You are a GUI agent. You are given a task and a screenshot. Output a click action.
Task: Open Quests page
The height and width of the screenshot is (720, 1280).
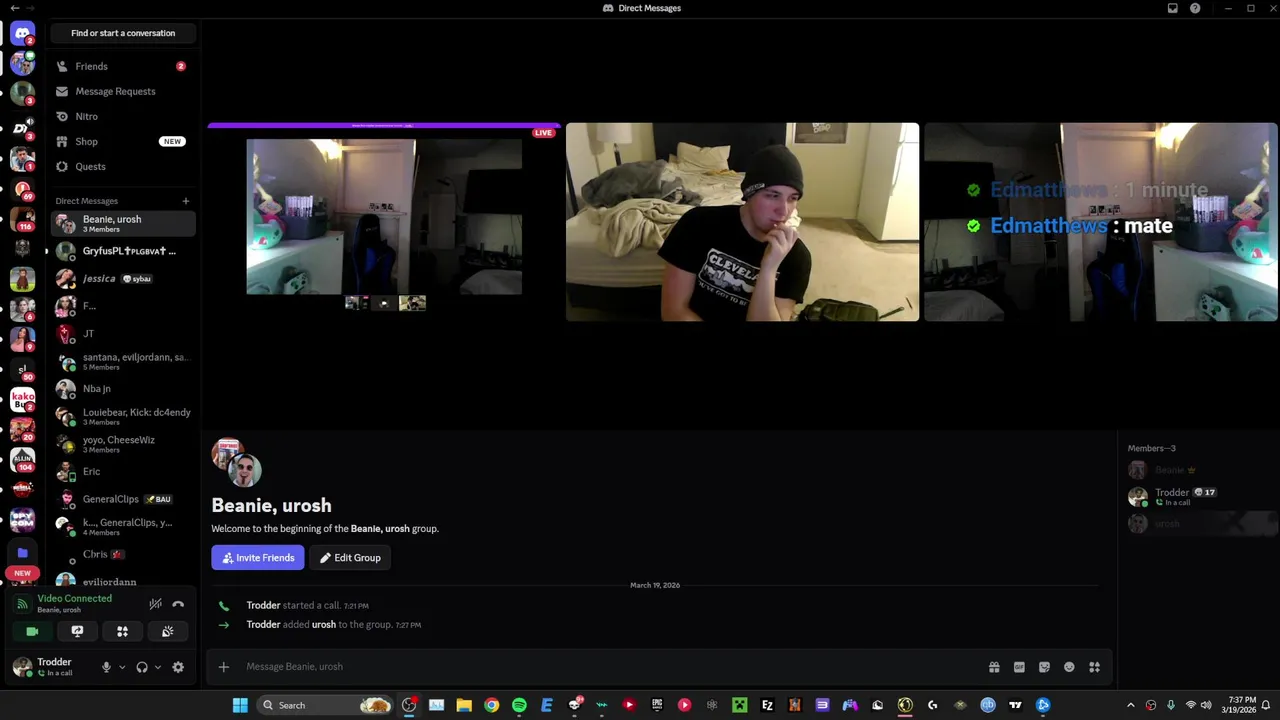tap(123, 166)
